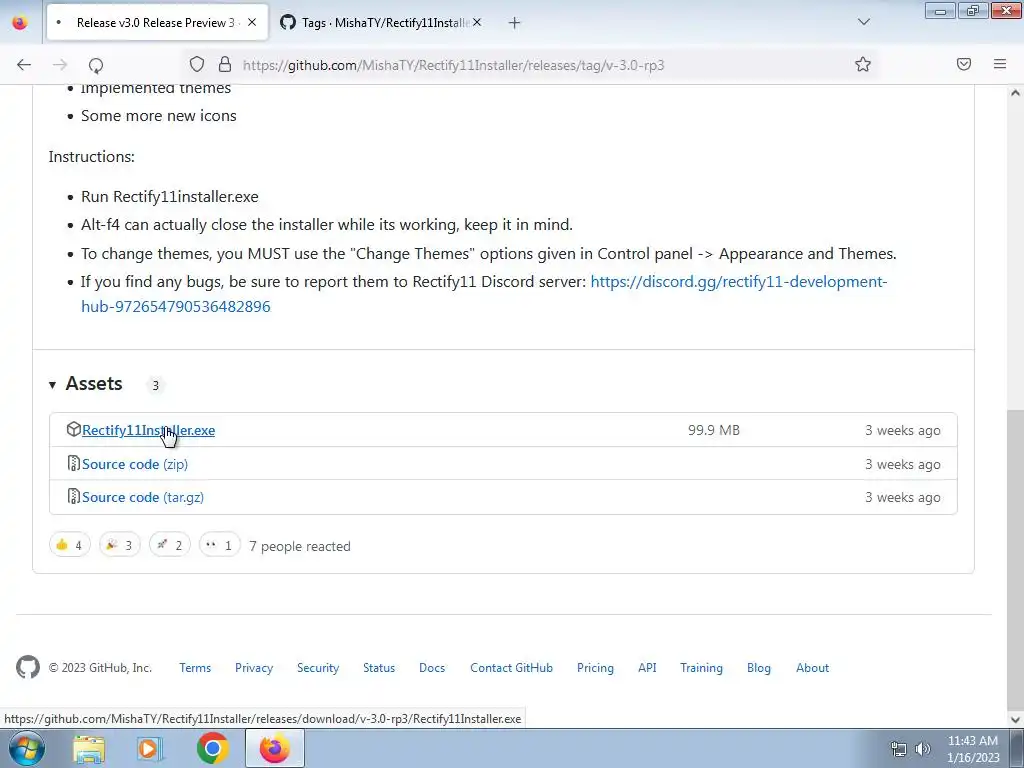React with thumbs up emoji
This screenshot has width=1024, height=768.
click(x=69, y=545)
